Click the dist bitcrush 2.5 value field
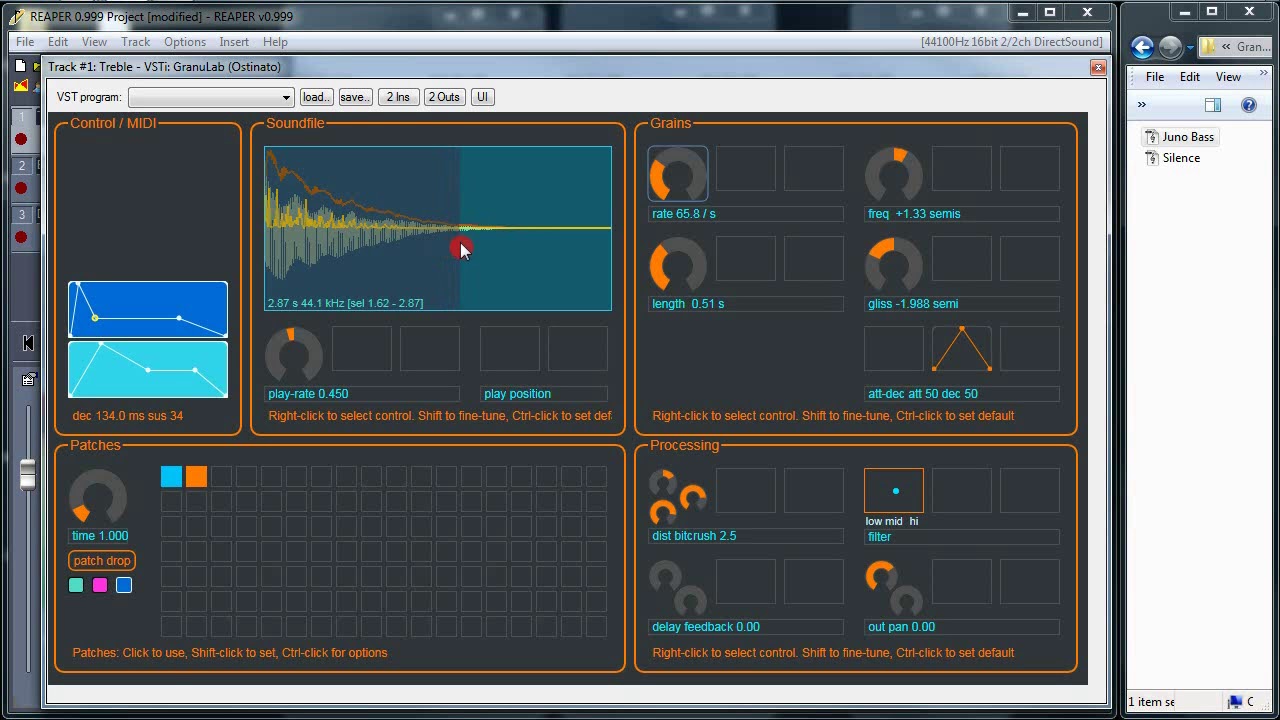 (746, 536)
